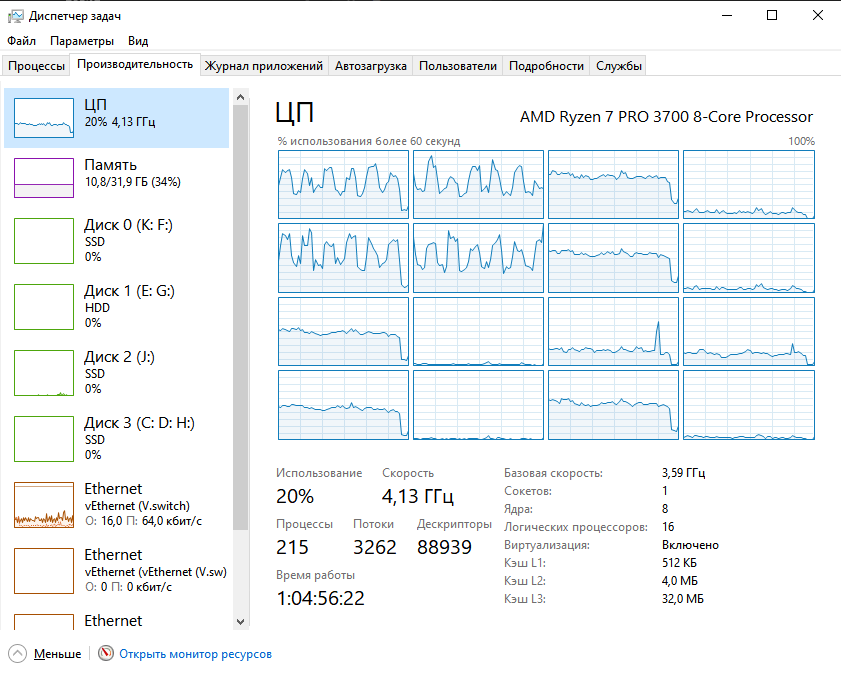Viewport: 841px width, 678px height.
Task: Click the bottom-right logical processor graph
Action: (x=749, y=405)
